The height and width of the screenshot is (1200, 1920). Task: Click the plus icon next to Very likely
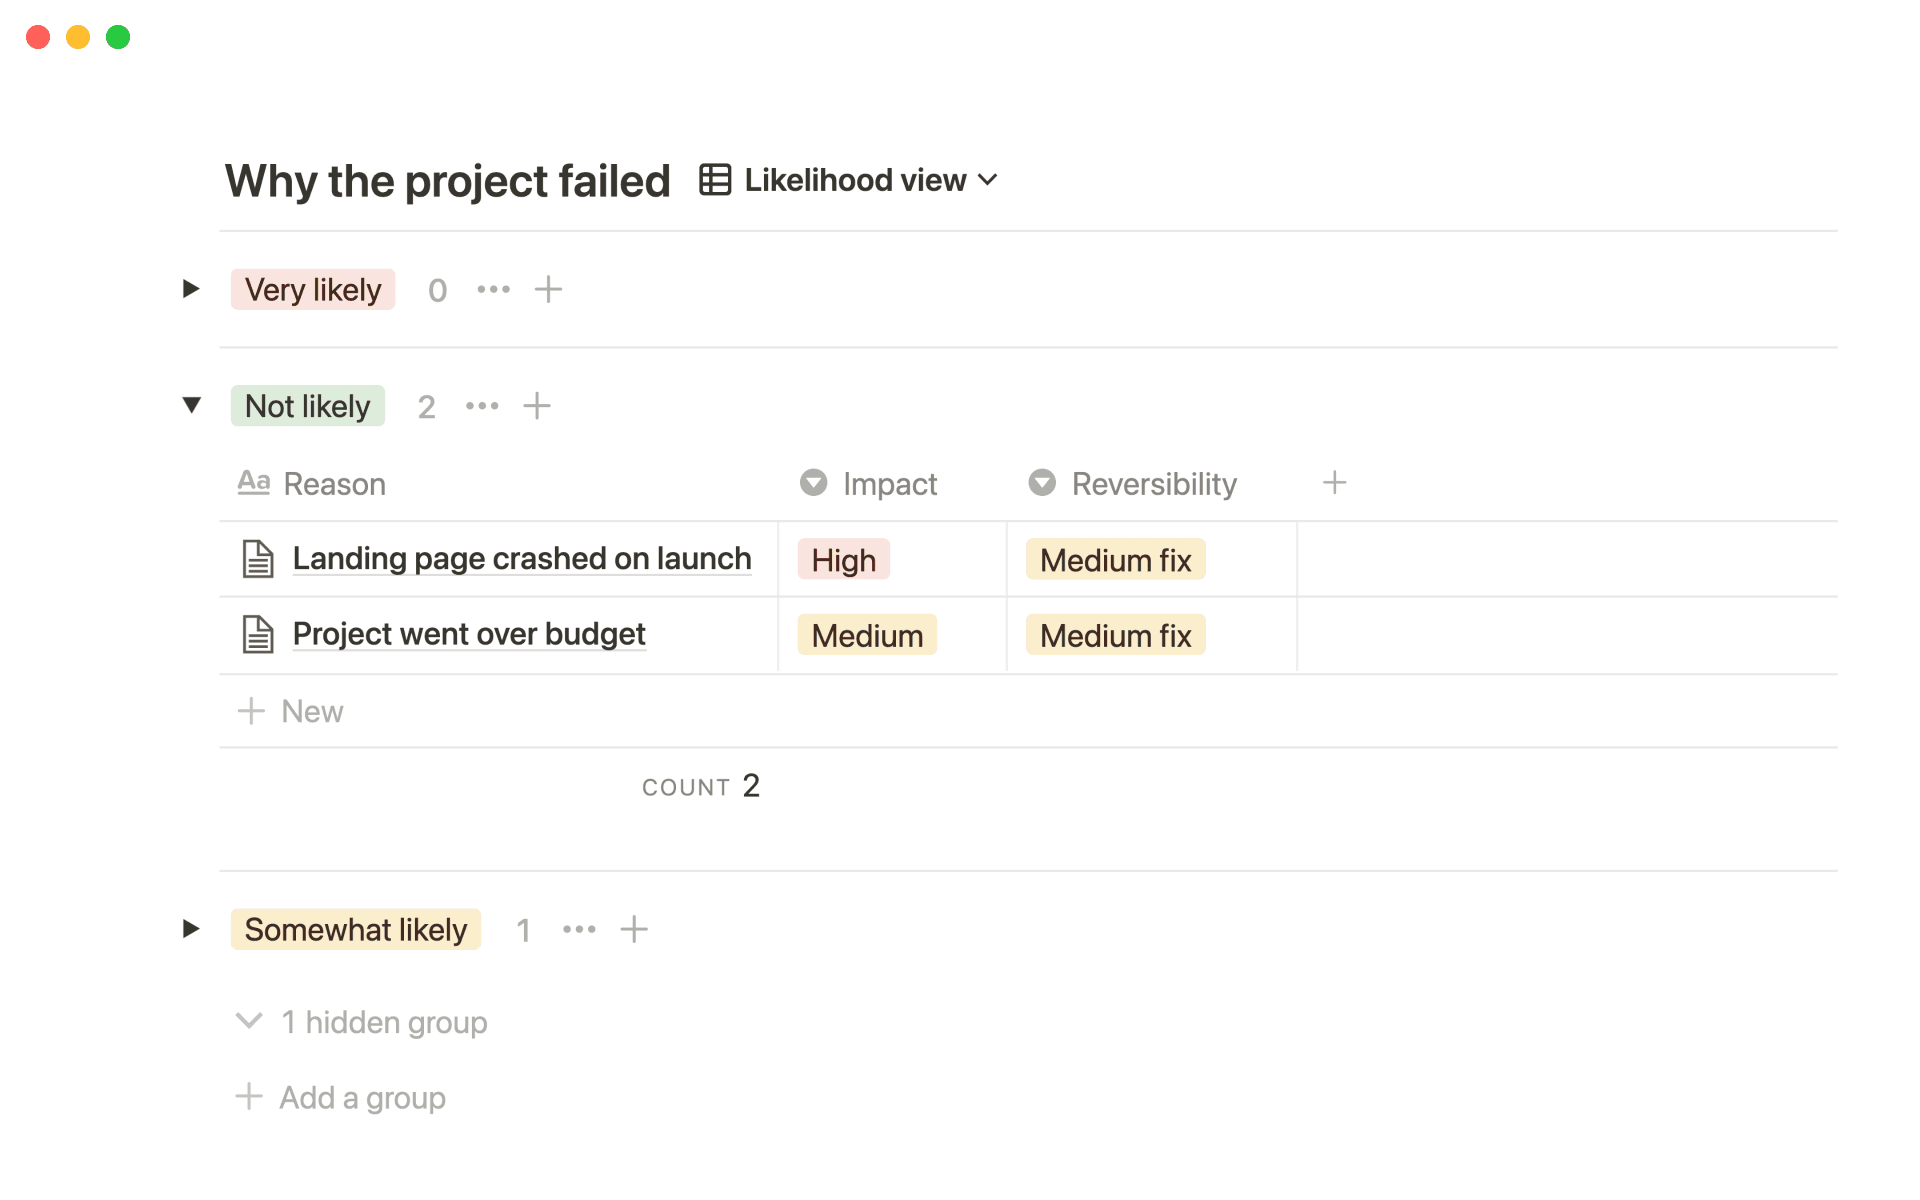(x=548, y=289)
